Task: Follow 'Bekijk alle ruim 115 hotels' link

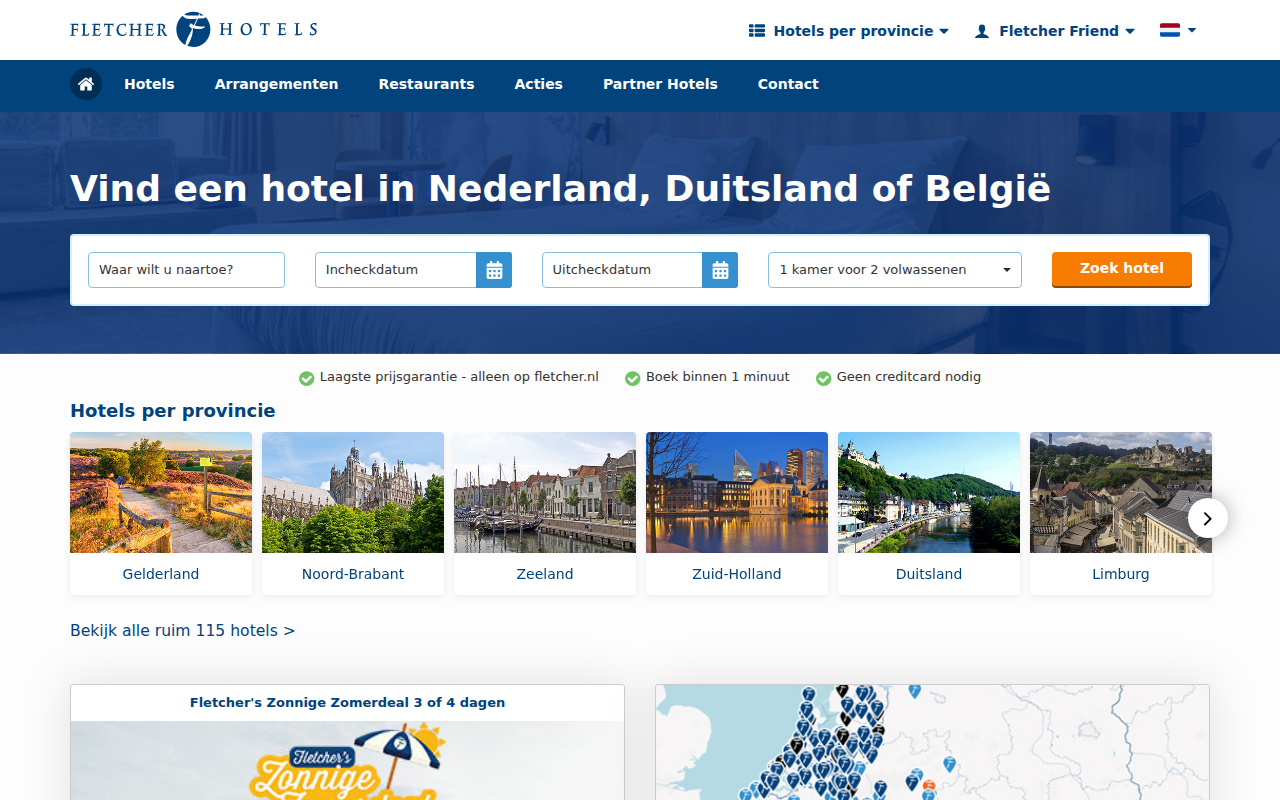Action: point(183,631)
